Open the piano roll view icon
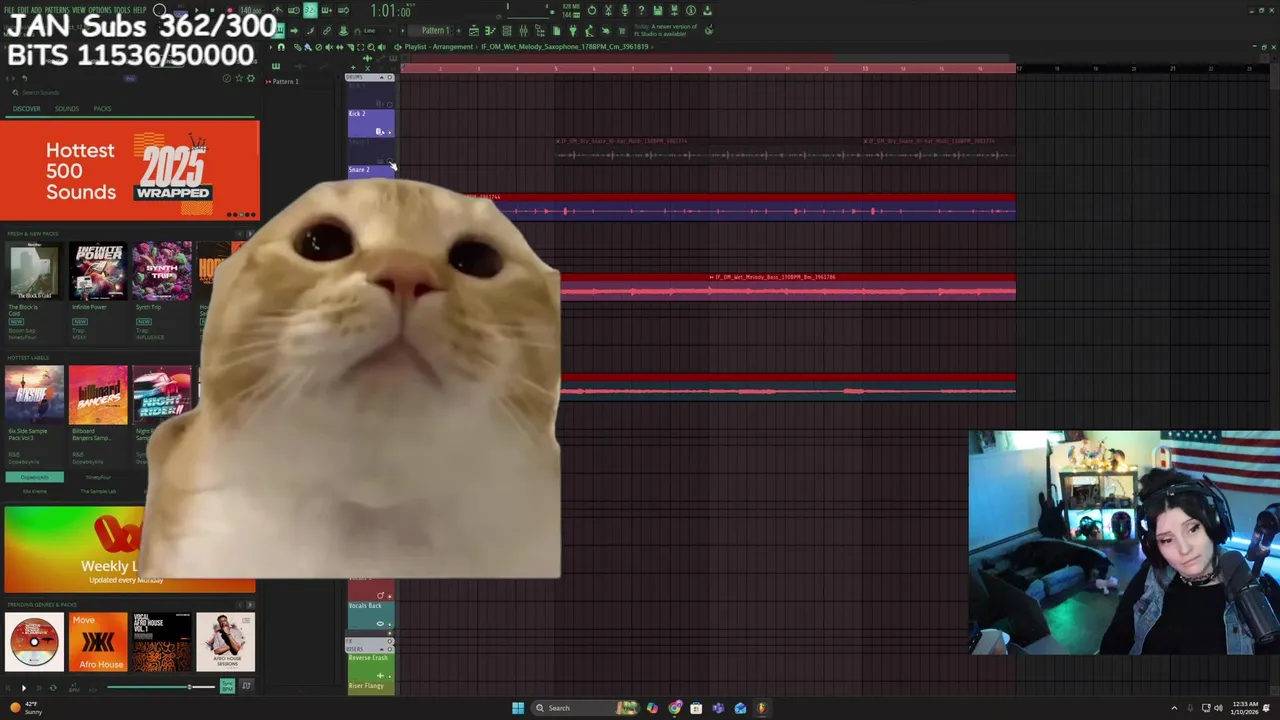 [490, 31]
